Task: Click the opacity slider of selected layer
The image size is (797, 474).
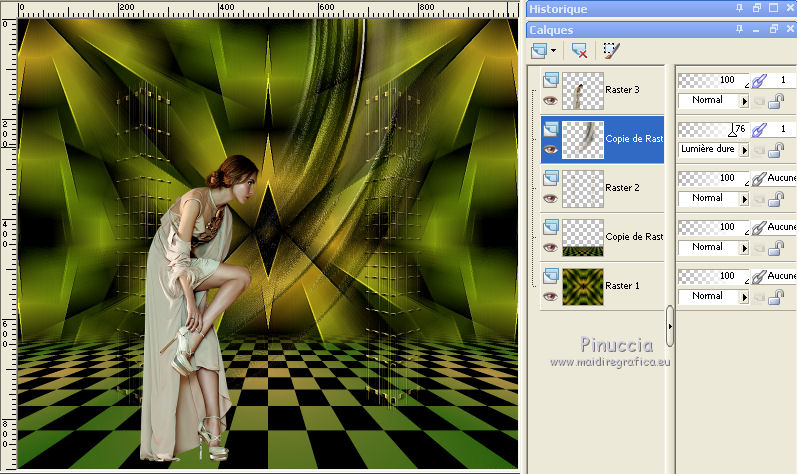Action: [712, 129]
